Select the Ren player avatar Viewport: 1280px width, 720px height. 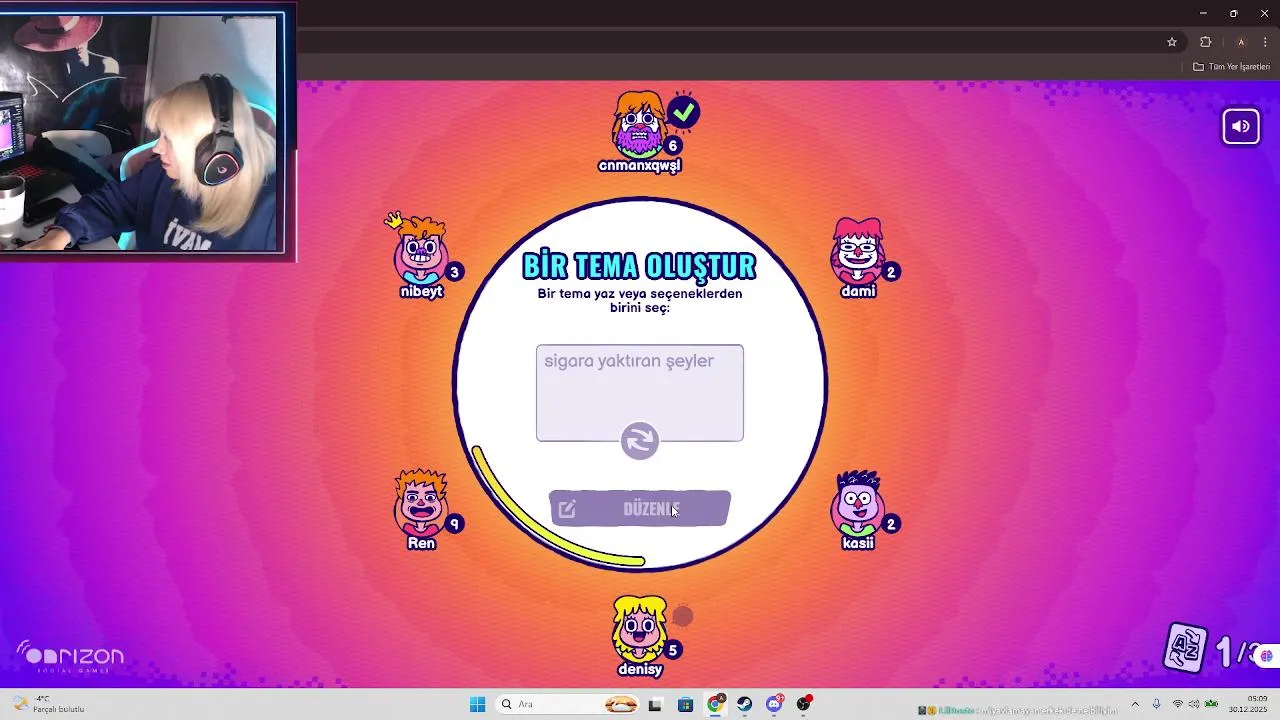421,502
